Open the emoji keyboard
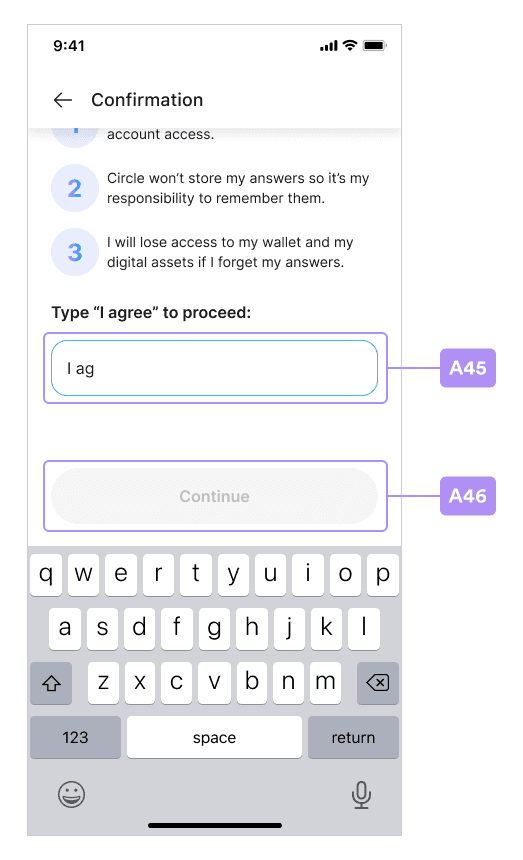This screenshot has width=523, height=860. (x=71, y=795)
